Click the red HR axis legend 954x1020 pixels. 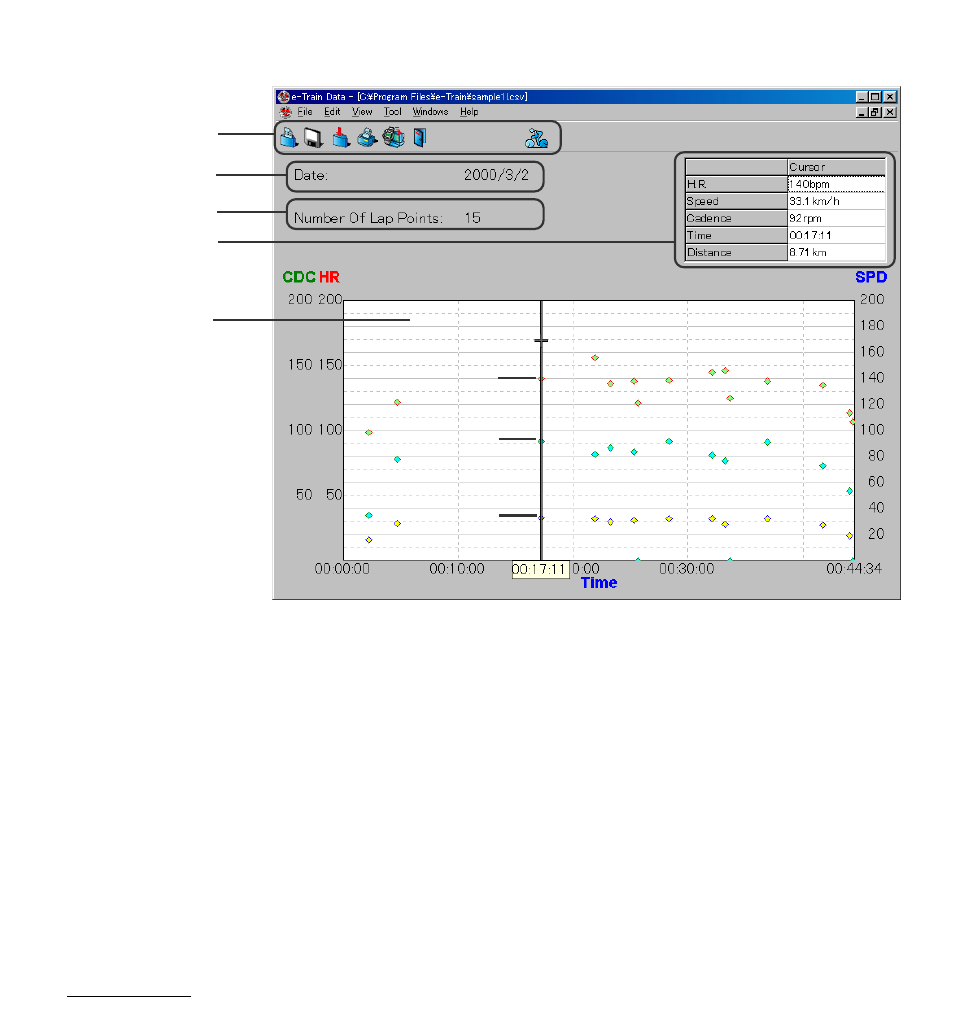(329, 277)
